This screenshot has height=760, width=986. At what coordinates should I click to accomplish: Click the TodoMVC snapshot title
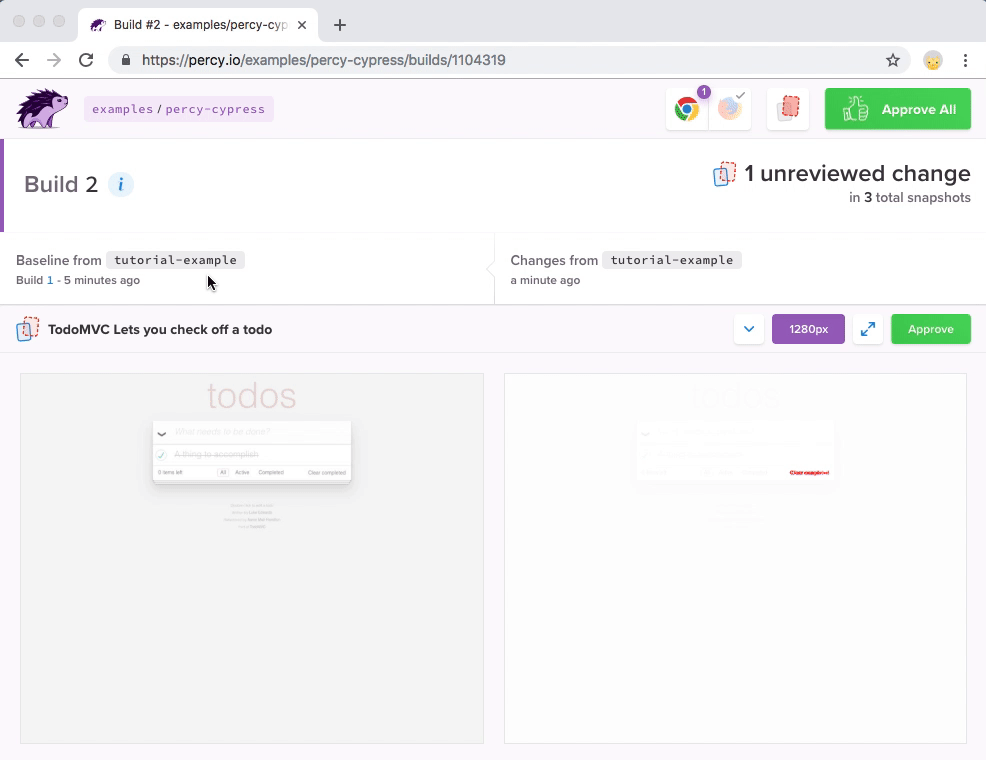tap(160, 329)
